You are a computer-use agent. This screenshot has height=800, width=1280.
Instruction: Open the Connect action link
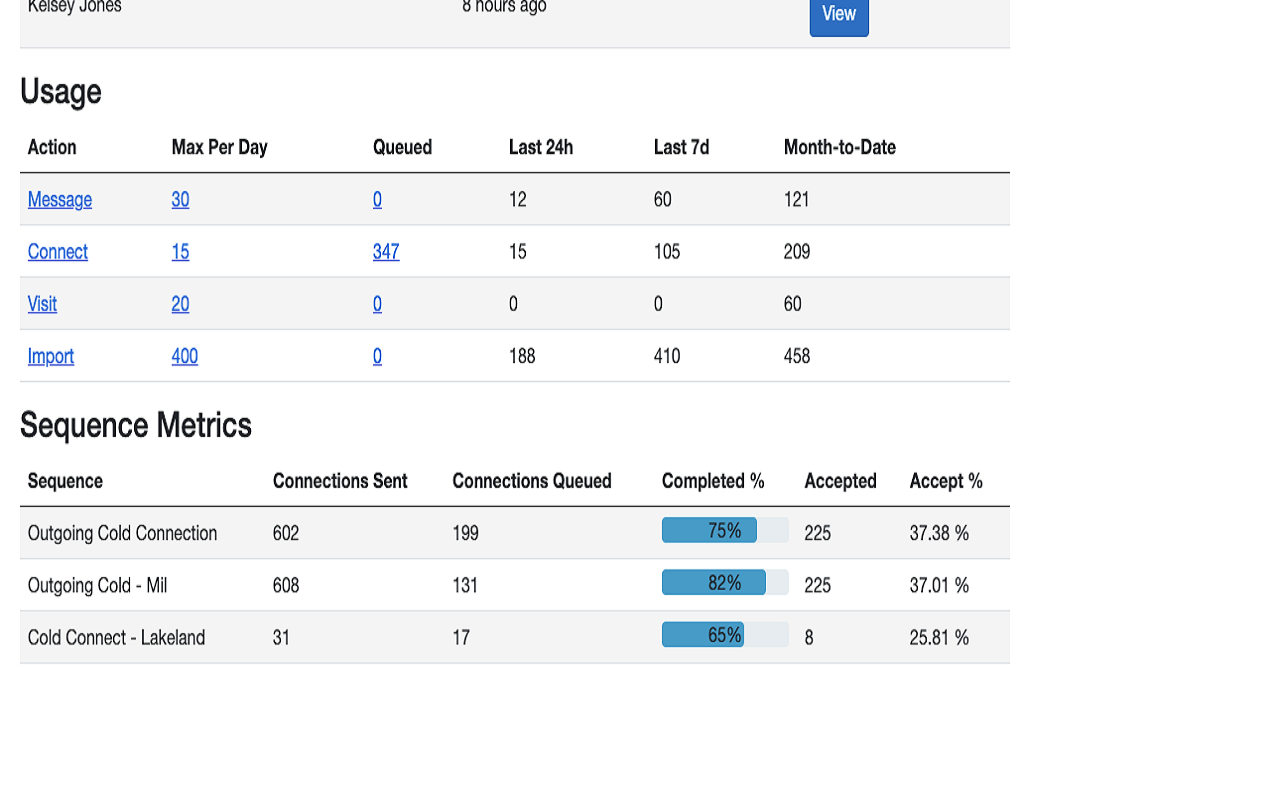pyautogui.click(x=58, y=252)
